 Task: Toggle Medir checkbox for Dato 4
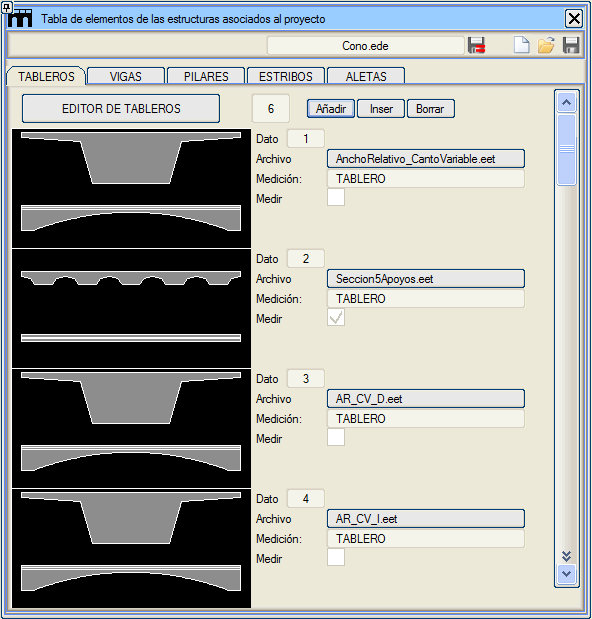coord(336,557)
